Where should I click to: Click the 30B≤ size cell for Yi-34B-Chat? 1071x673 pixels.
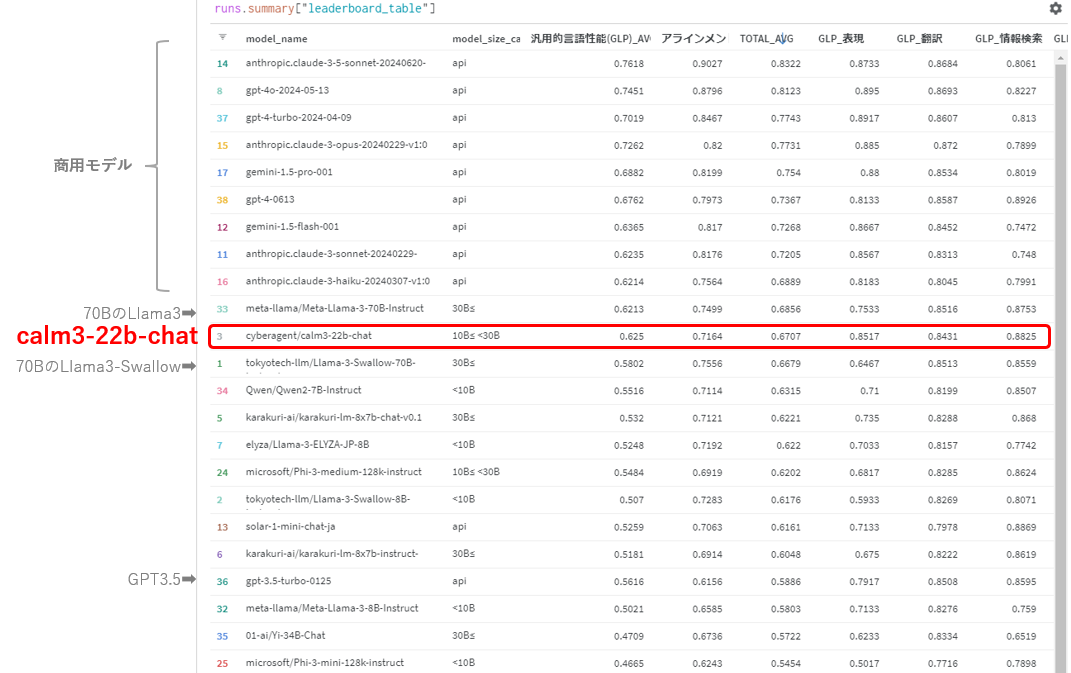click(x=463, y=635)
